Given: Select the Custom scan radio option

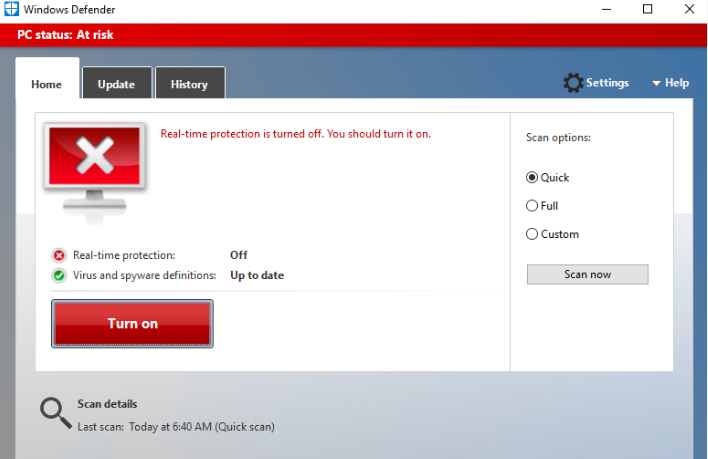Looking at the screenshot, I should pyautogui.click(x=532, y=234).
